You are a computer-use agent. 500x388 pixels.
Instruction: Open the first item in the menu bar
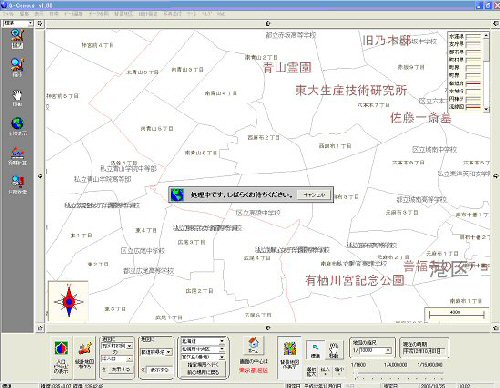point(8,14)
